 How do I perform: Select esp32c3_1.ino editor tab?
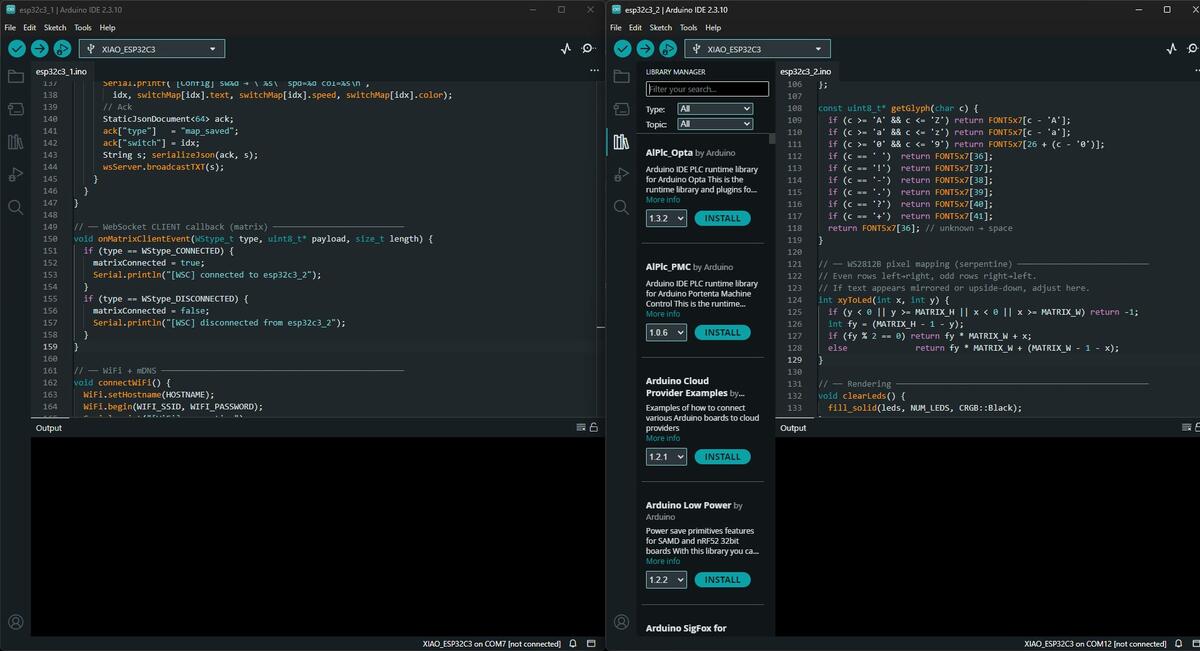tap(61, 72)
